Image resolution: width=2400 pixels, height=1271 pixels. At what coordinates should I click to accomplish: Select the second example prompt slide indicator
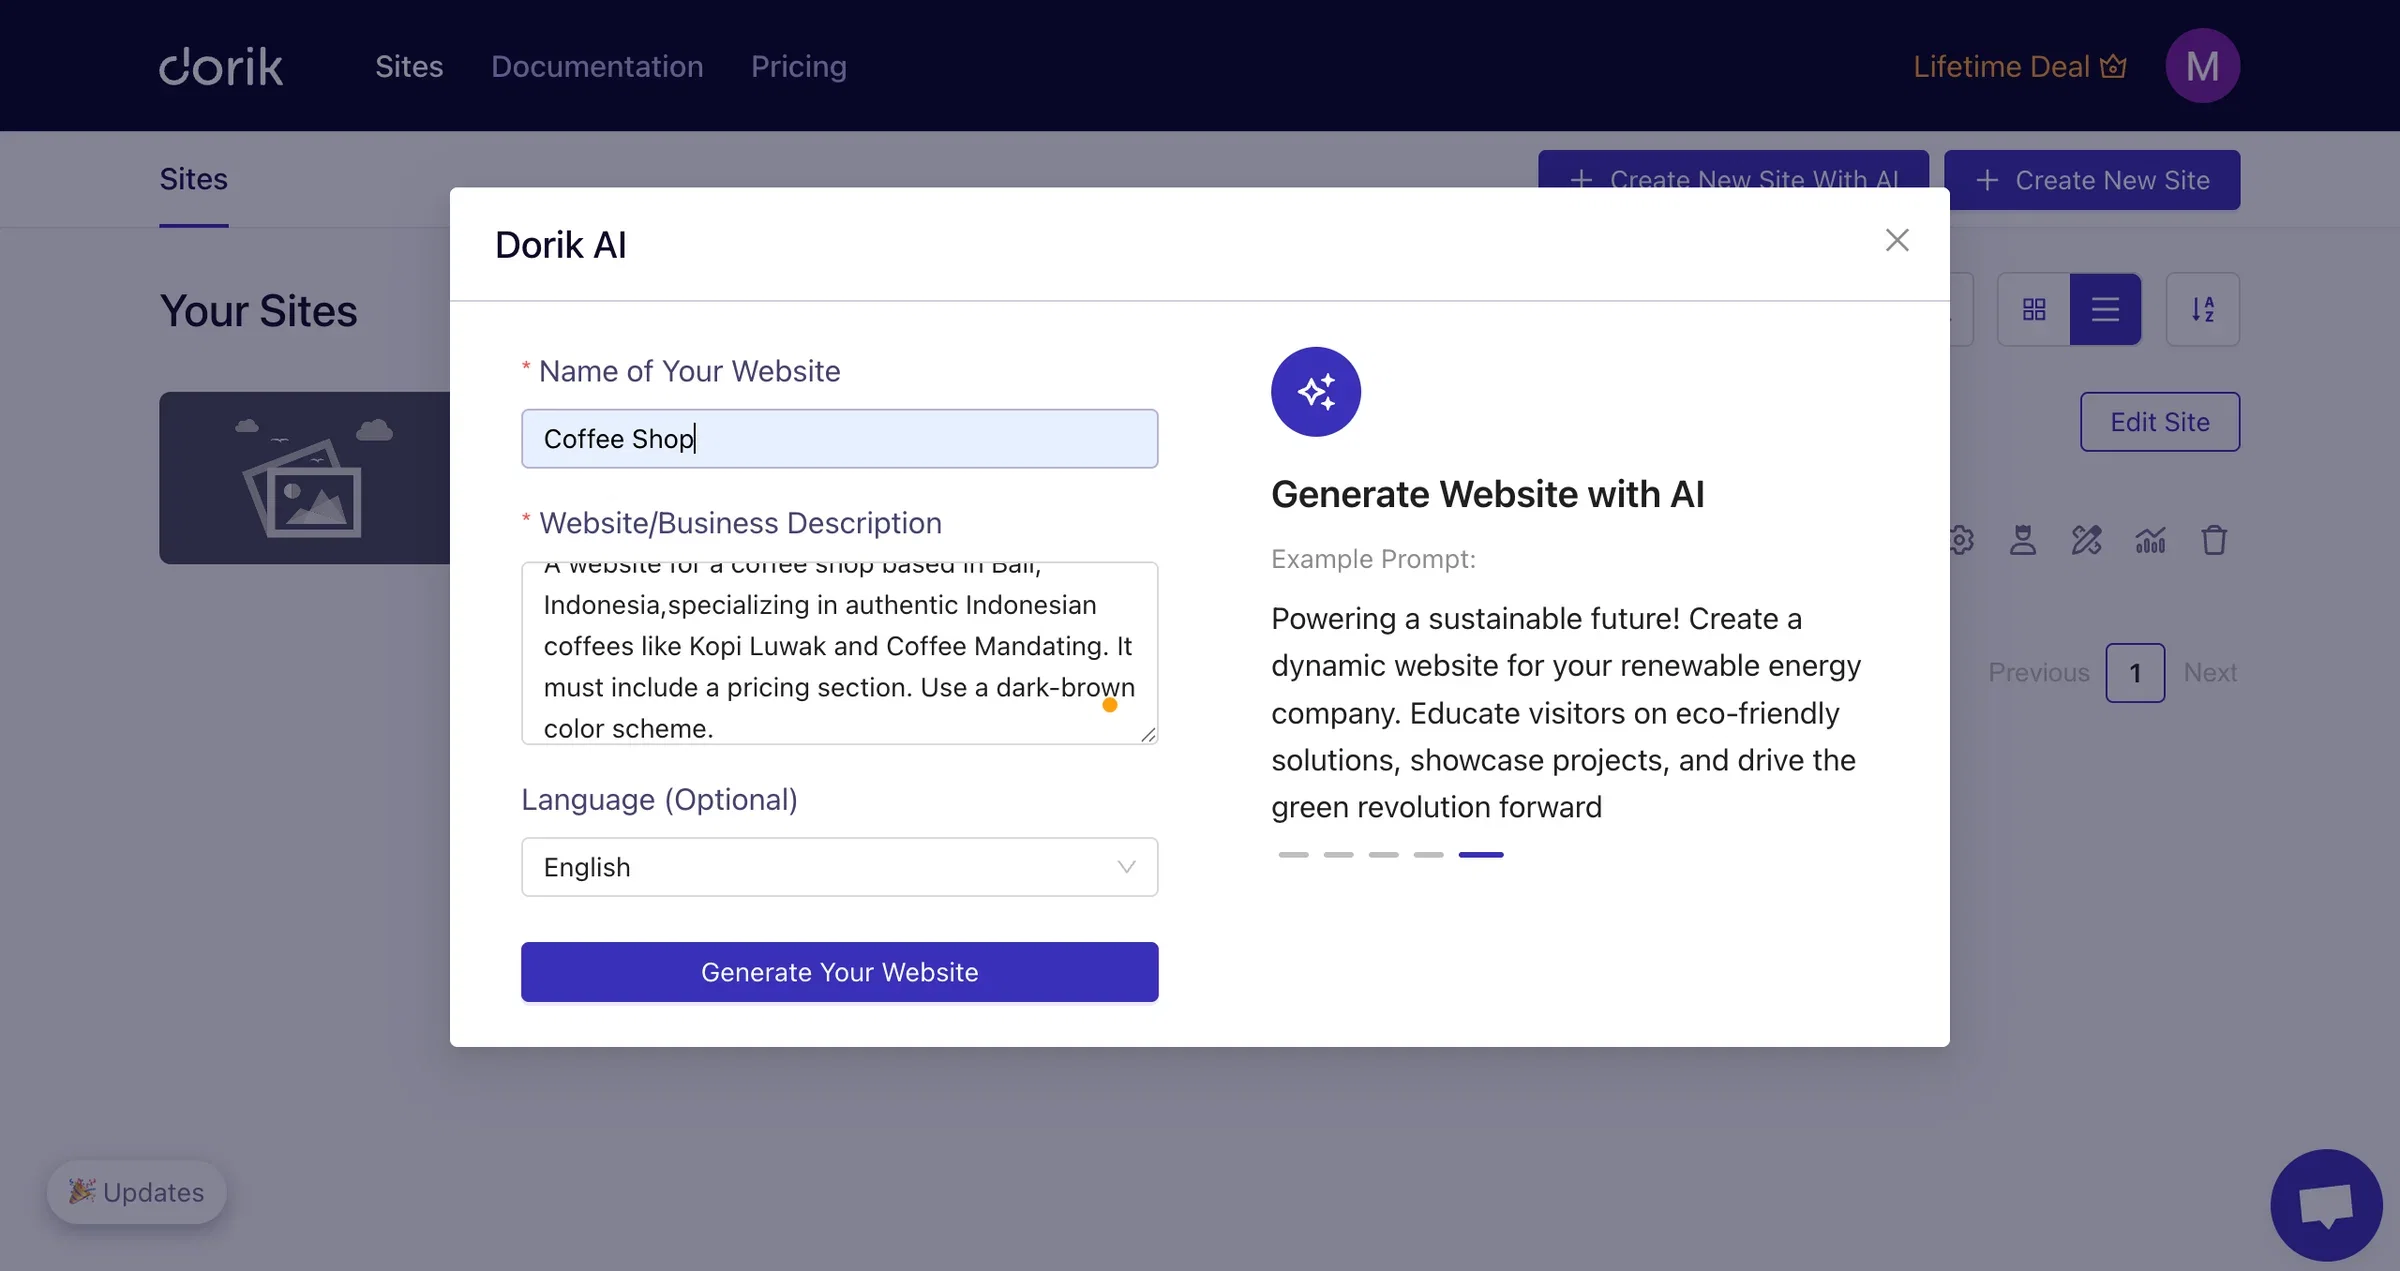click(x=1338, y=855)
